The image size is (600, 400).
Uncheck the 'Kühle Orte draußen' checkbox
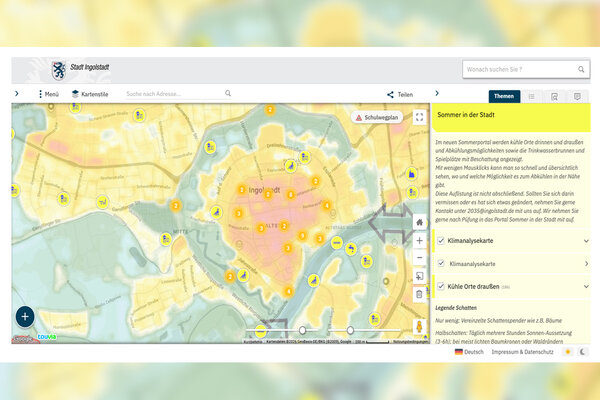[x=441, y=286]
